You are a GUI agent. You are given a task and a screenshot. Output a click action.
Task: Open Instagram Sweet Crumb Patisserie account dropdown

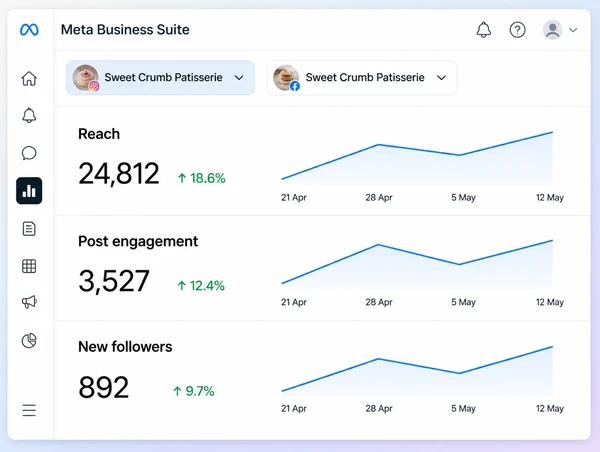click(x=160, y=77)
